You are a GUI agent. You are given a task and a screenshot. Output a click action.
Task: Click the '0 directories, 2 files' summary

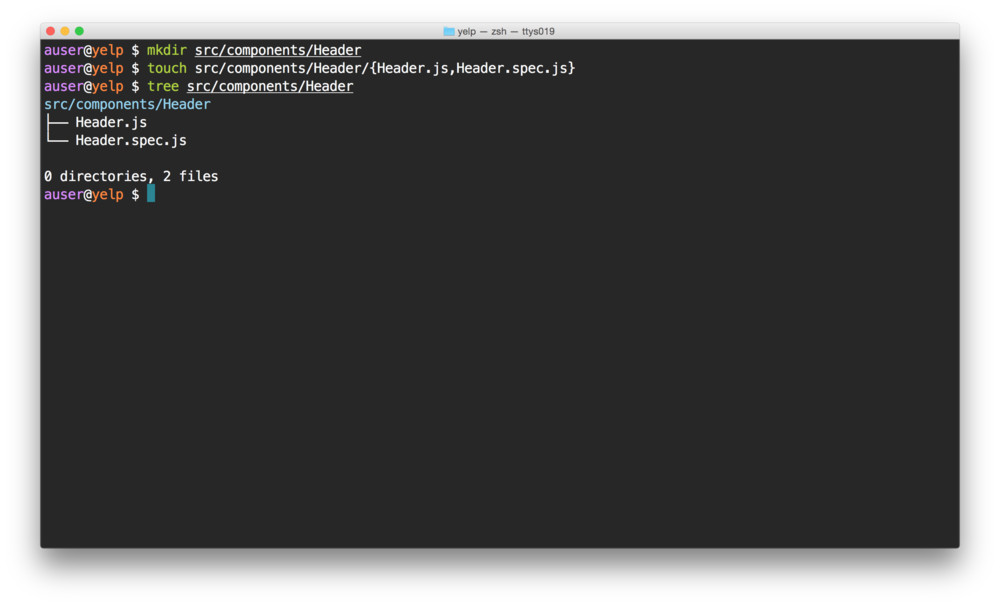point(131,176)
